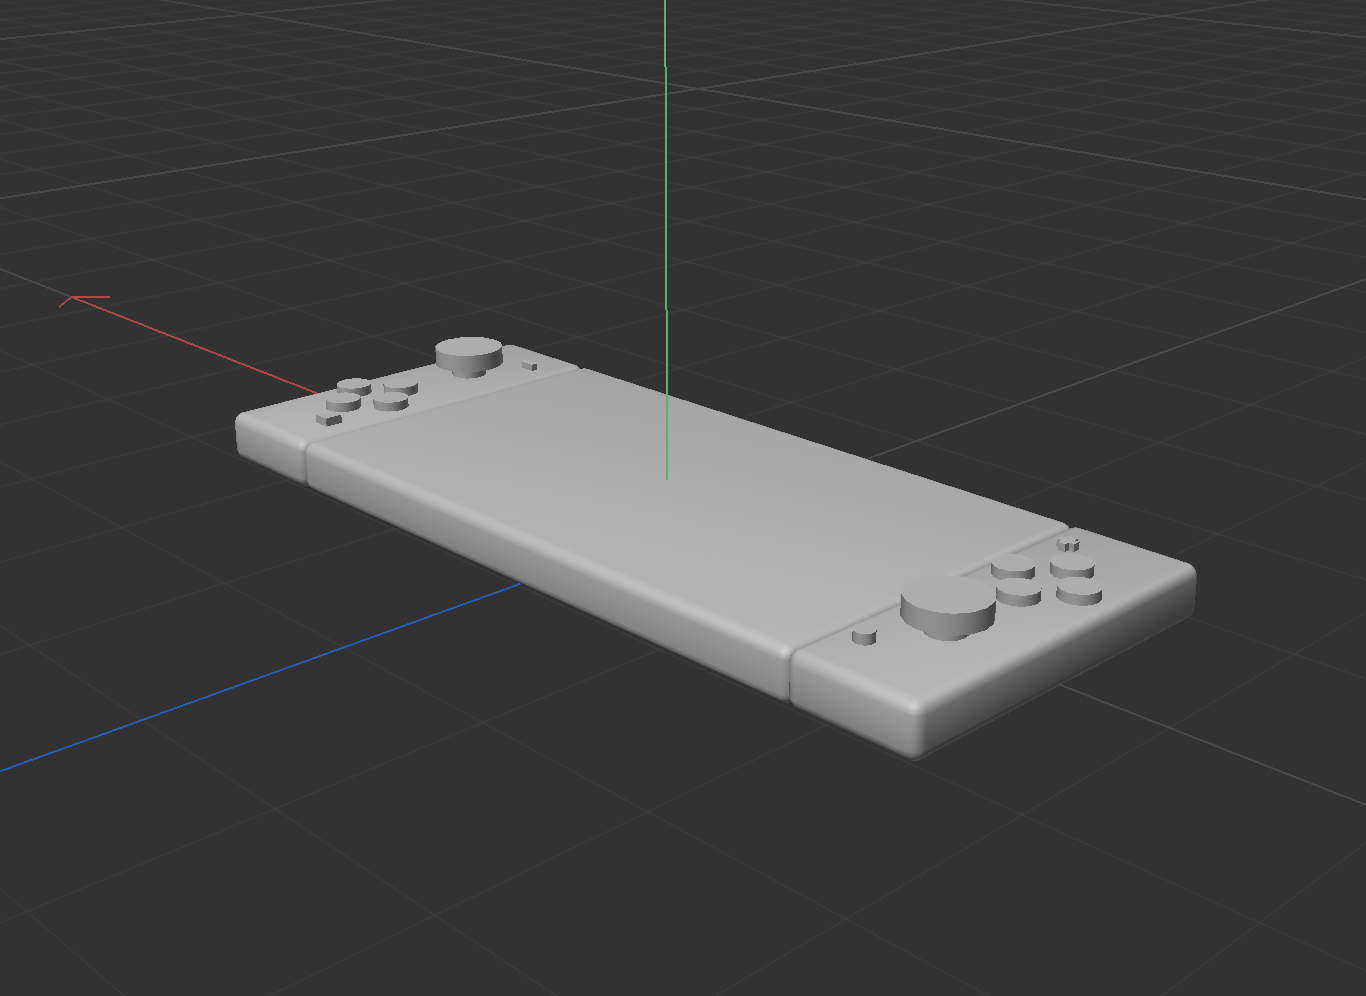Image resolution: width=1366 pixels, height=996 pixels.
Task: Click the top face button on right Joy-Con
Action: click(1071, 562)
